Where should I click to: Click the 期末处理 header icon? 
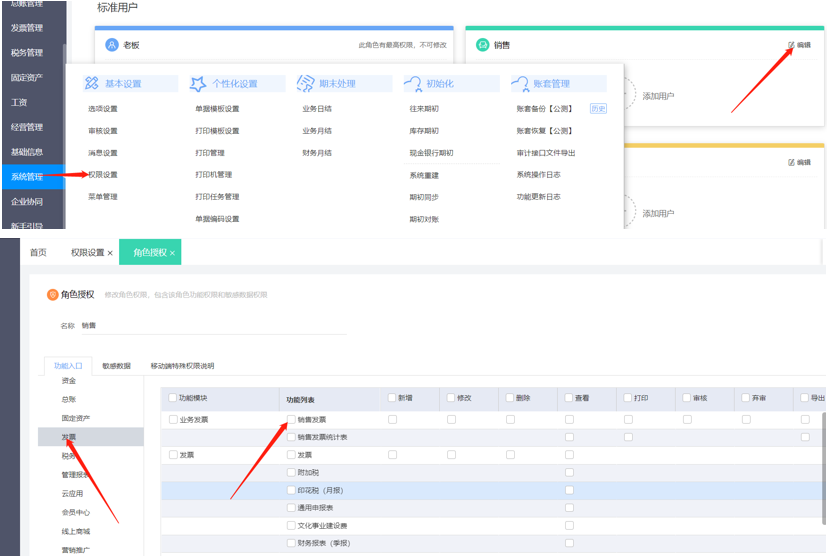(306, 84)
